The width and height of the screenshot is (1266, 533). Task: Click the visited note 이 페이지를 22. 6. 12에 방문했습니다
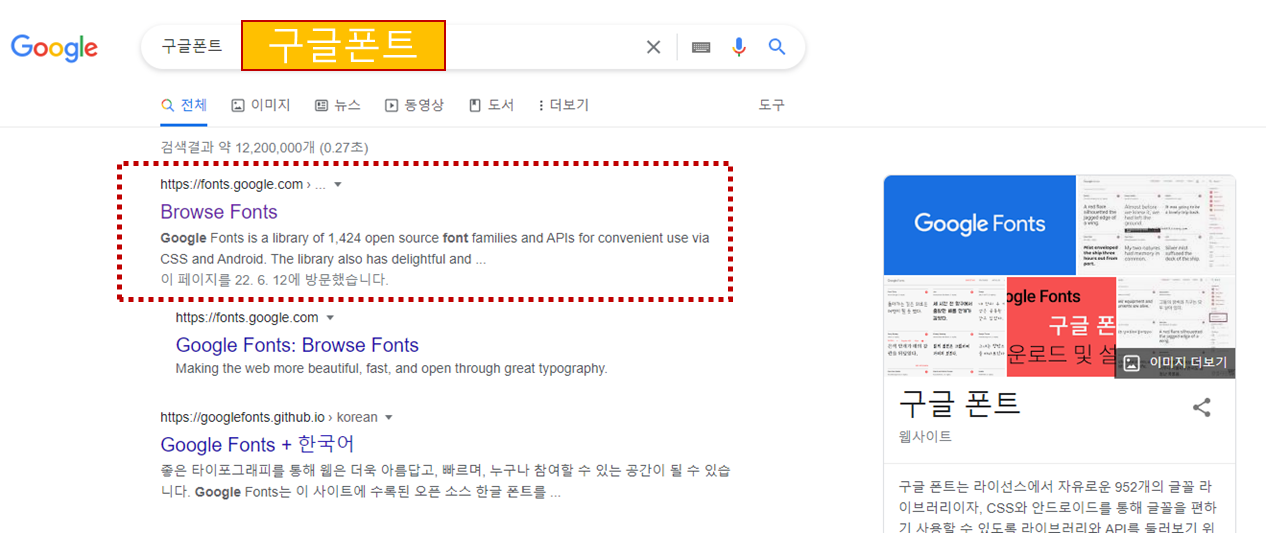(x=274, y=280)
